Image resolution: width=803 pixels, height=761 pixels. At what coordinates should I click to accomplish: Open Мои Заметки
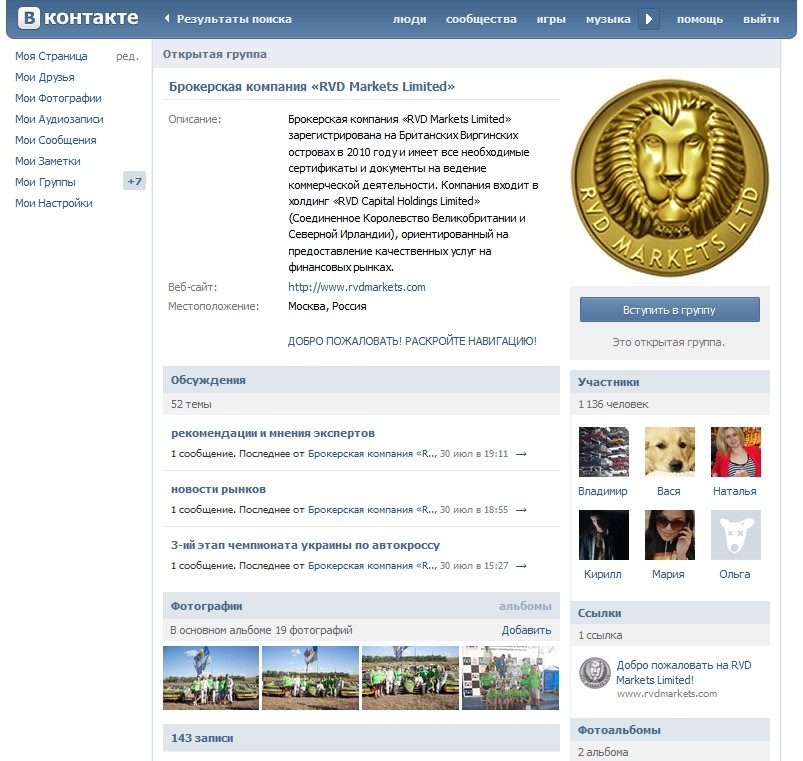[x=48, y=161]
